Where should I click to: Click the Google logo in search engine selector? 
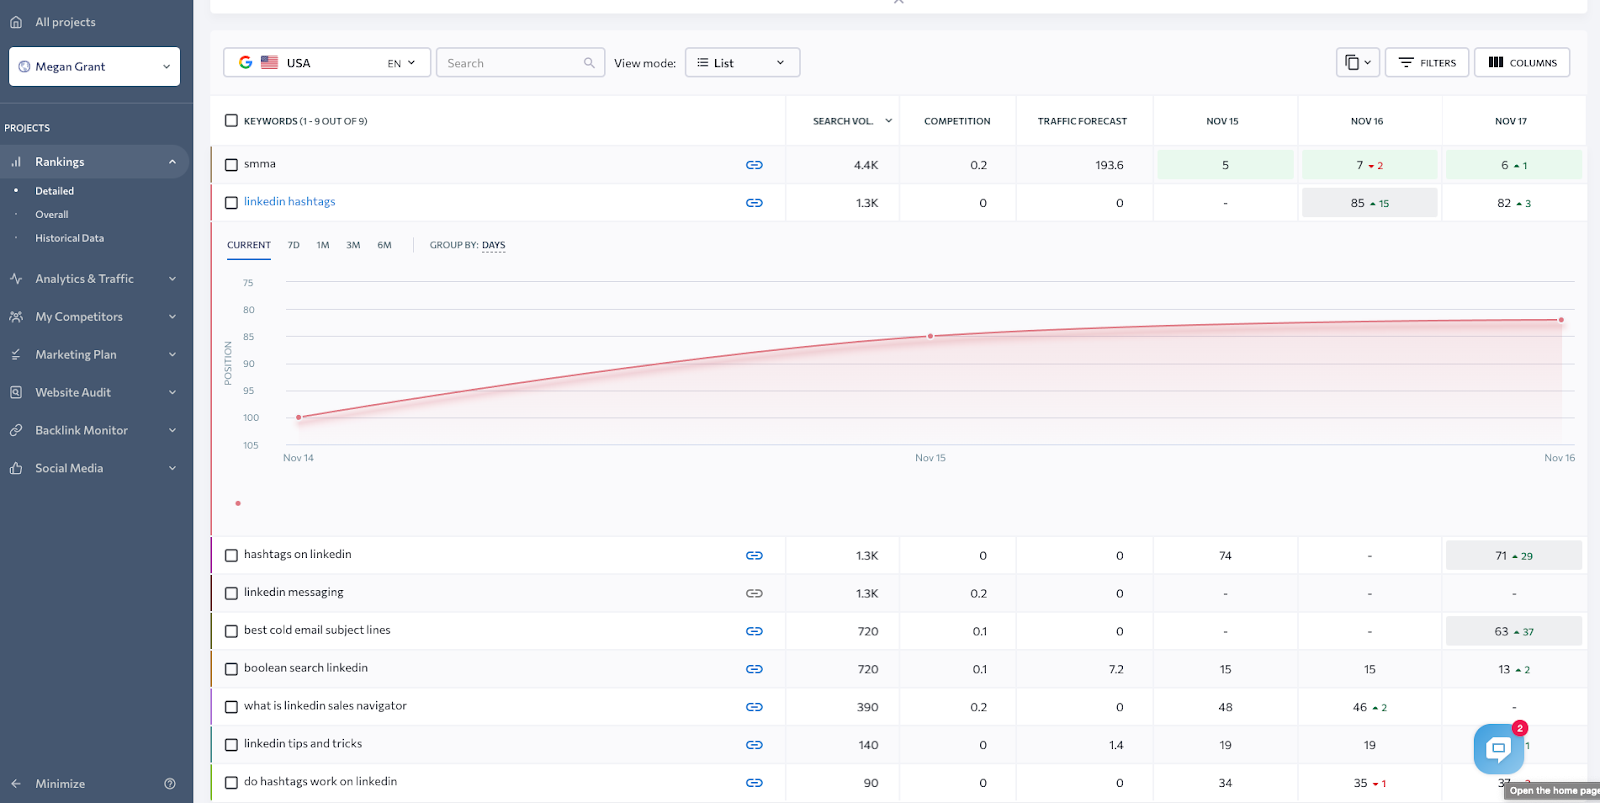pyautogui.click(x=245, y=62)
